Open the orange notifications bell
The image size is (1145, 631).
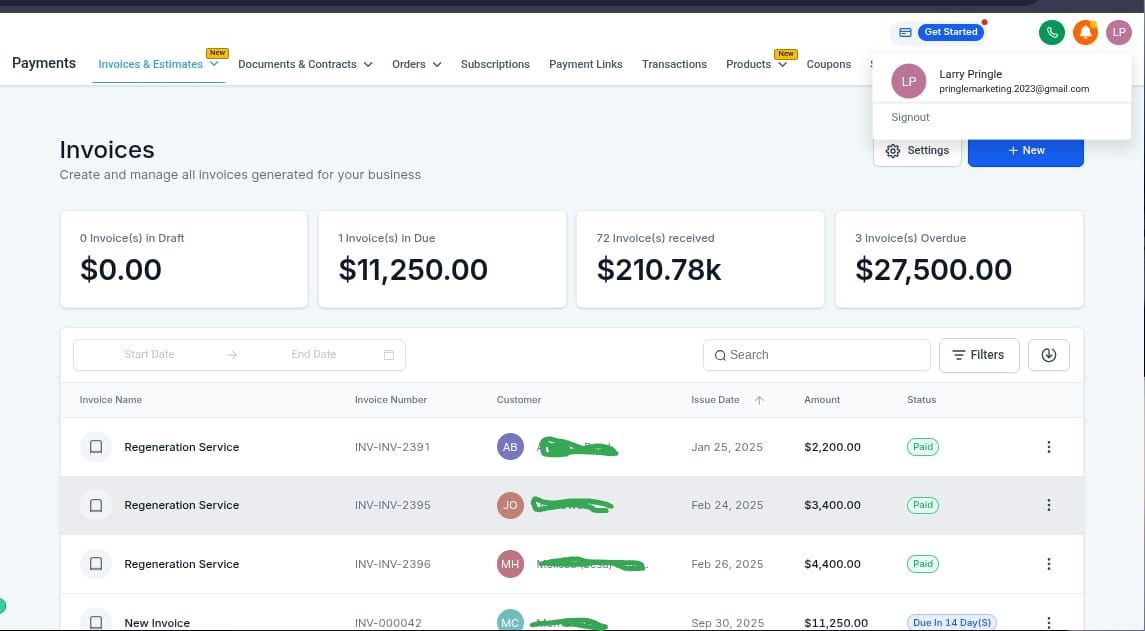point(1085,32)
